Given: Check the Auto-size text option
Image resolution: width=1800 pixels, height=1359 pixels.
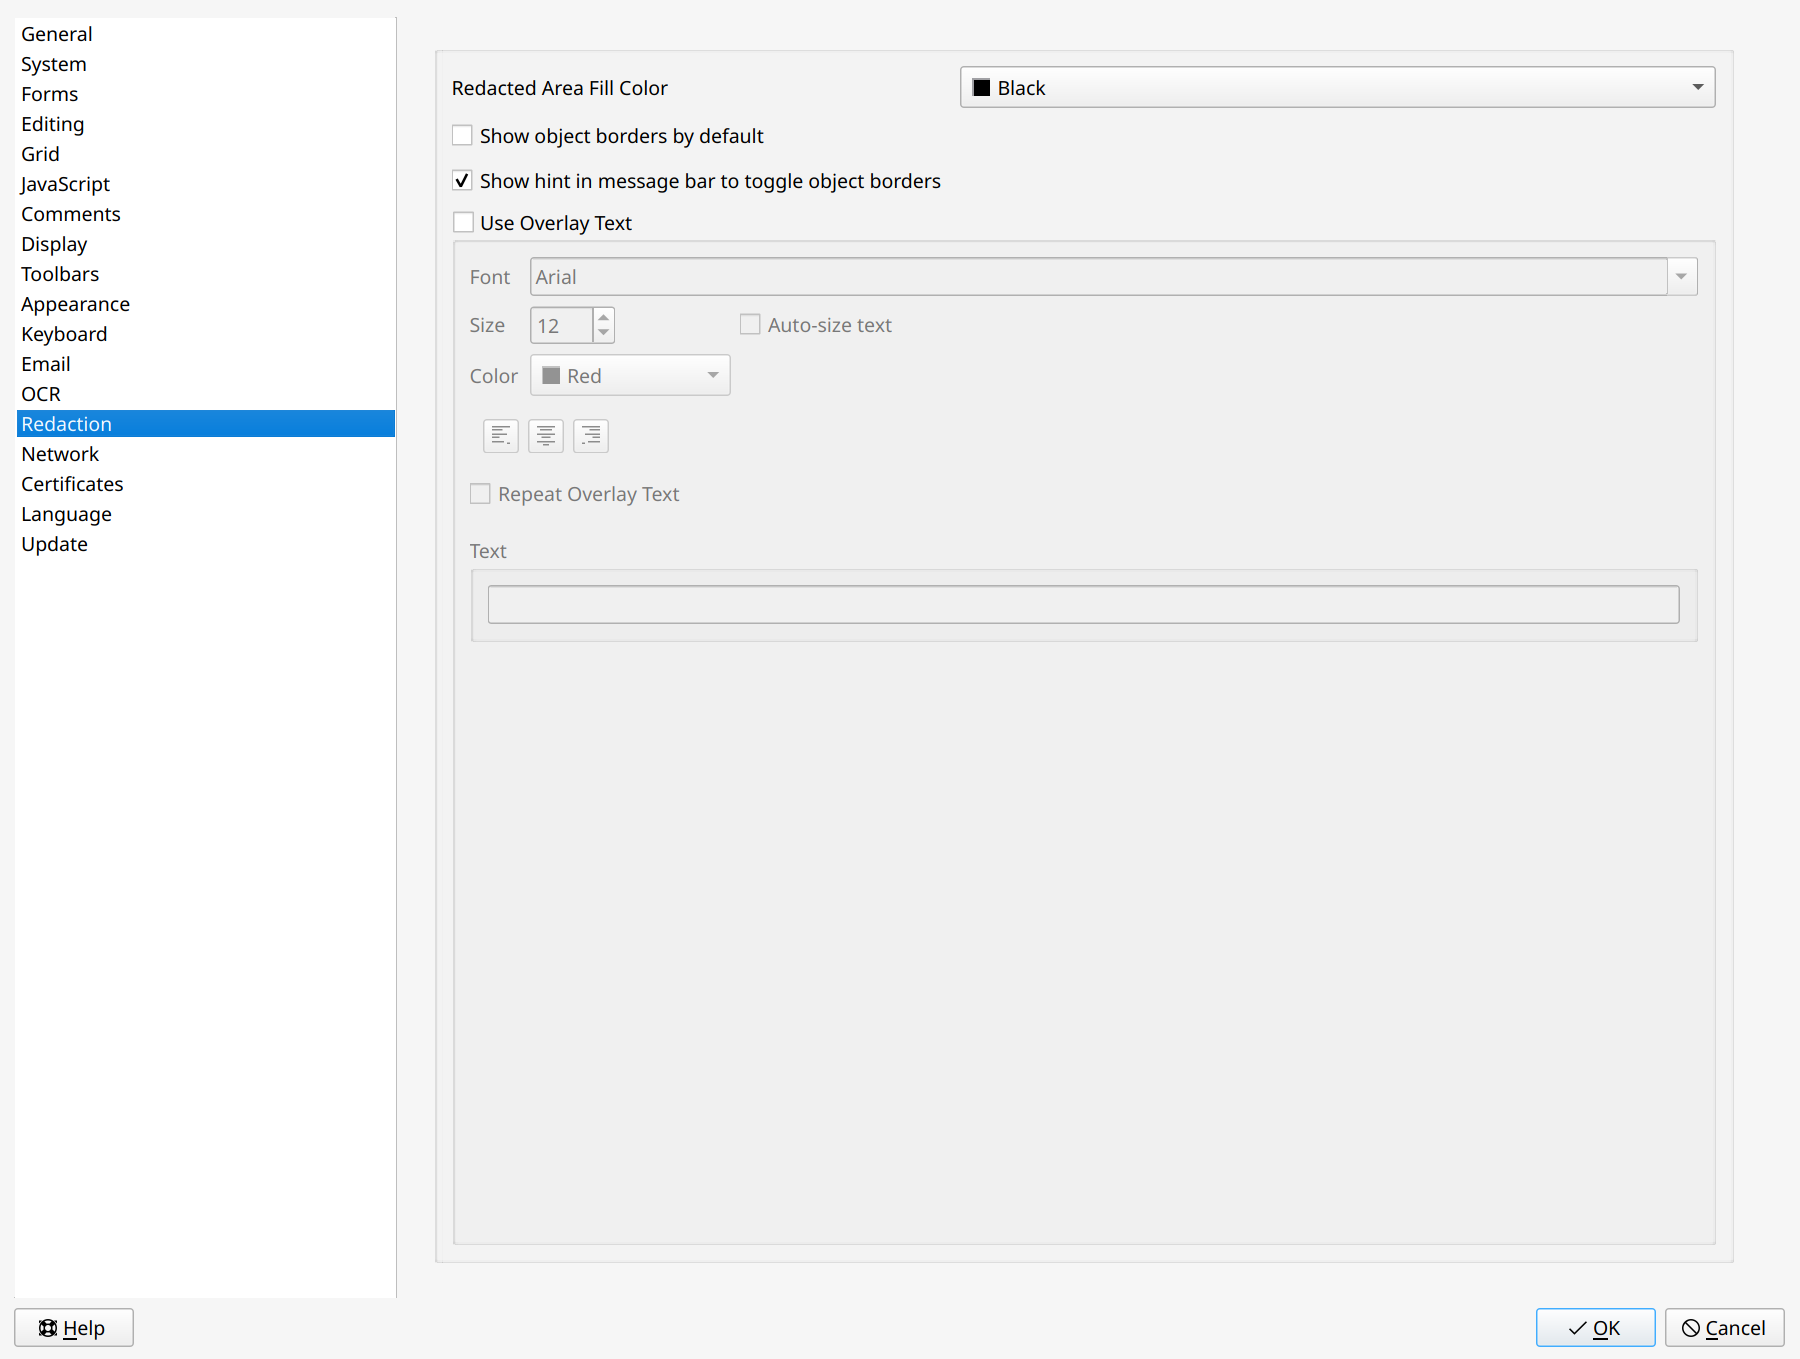Looking at the screenshot, I should (x=750, y=324).
